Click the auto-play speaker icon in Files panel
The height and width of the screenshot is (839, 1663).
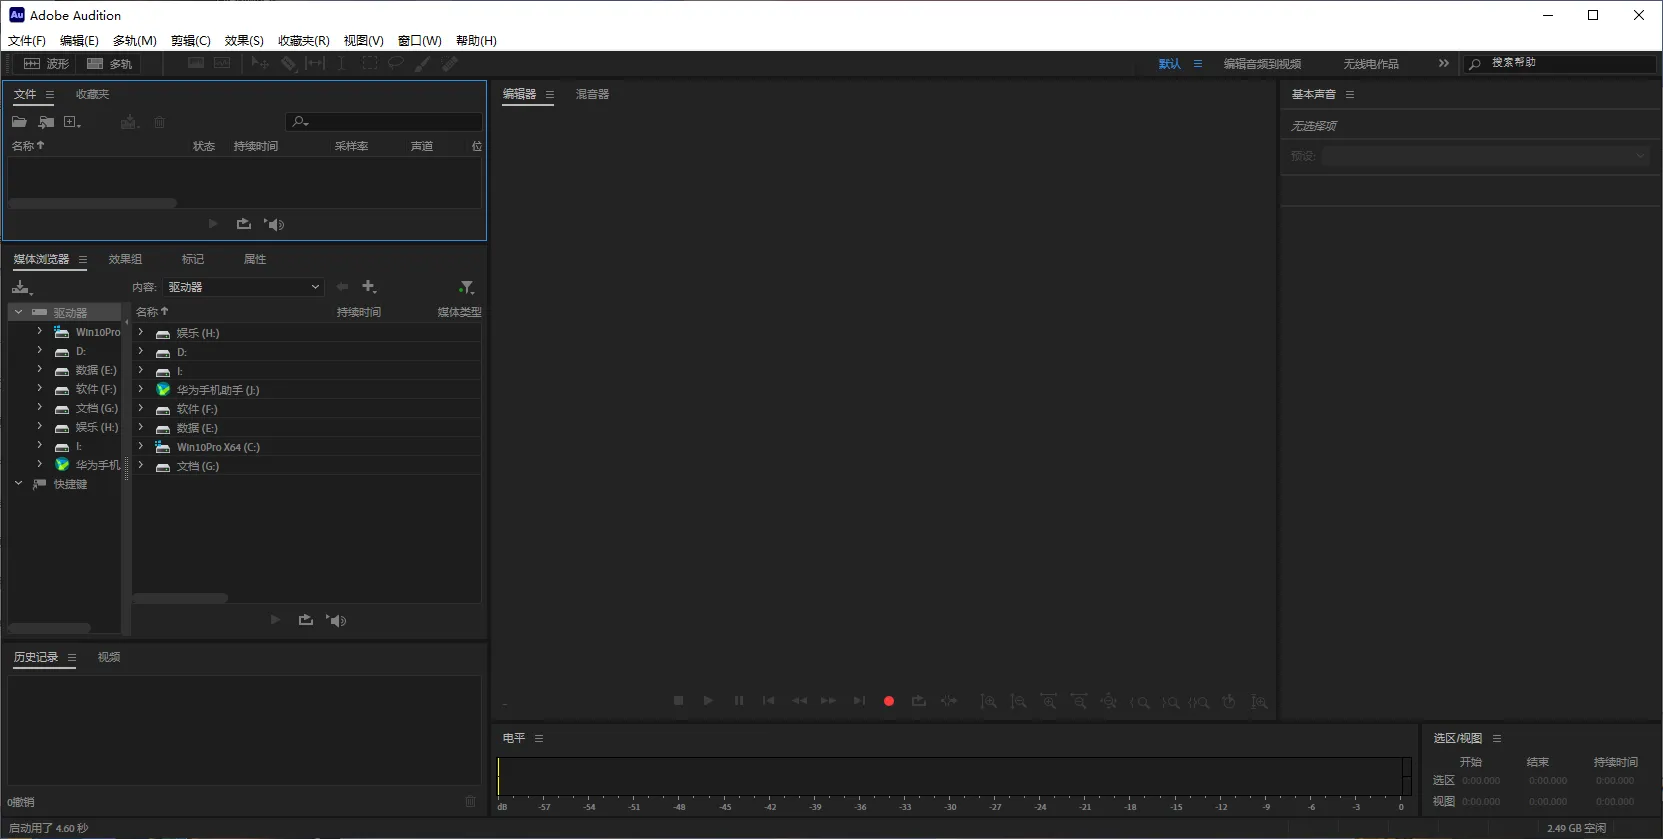click(x=274, y=224)
